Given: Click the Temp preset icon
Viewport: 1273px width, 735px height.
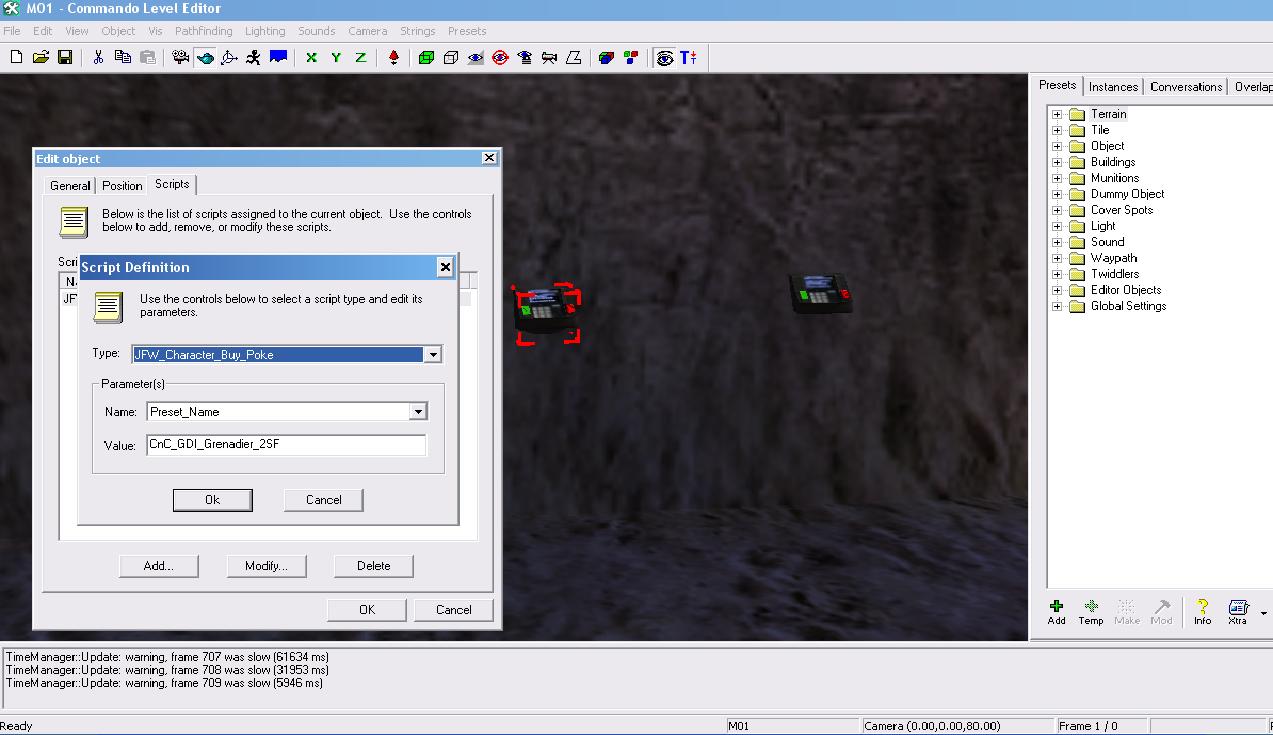Looking at the screenshot, I should 1090,611.
